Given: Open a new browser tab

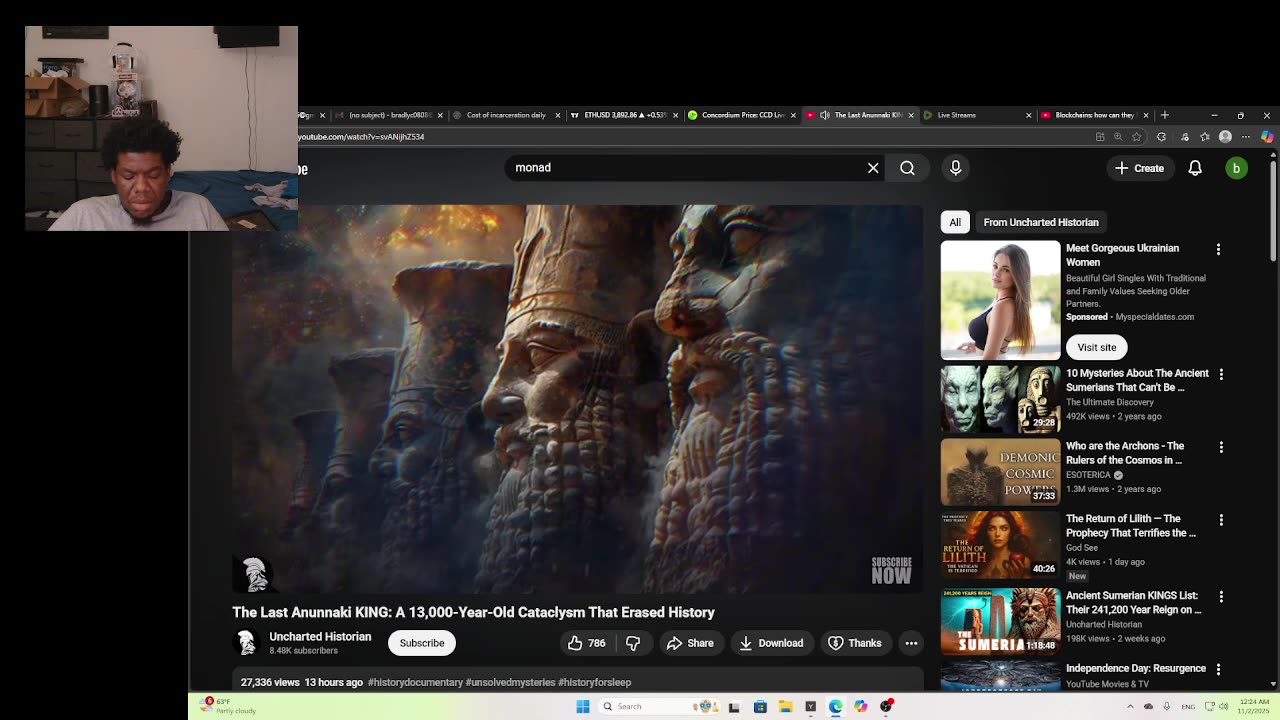Looking at the screenshot, I should coord(1164,115).
